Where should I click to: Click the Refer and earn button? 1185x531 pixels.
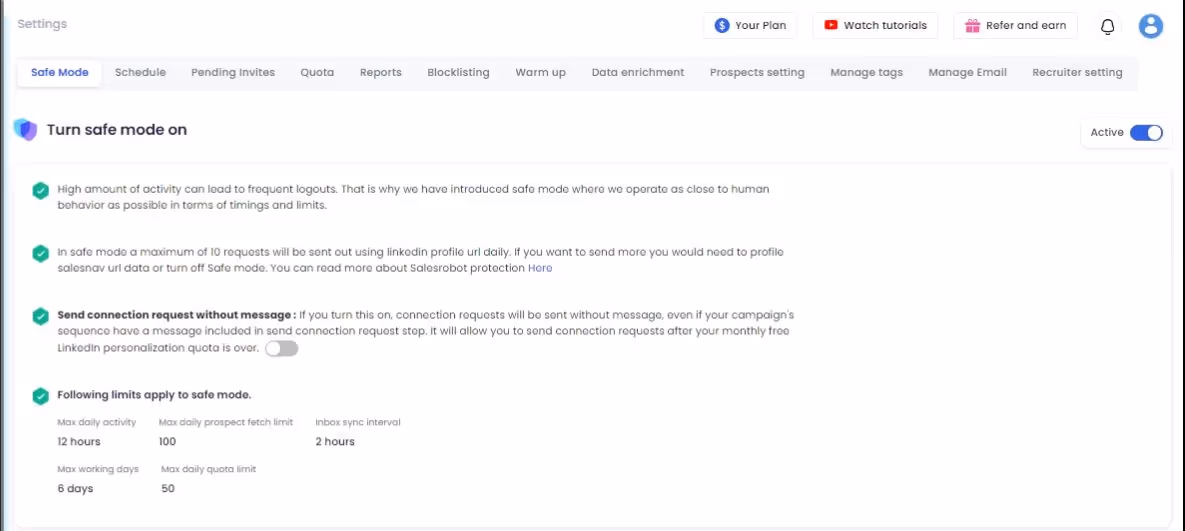(1016, 26)
